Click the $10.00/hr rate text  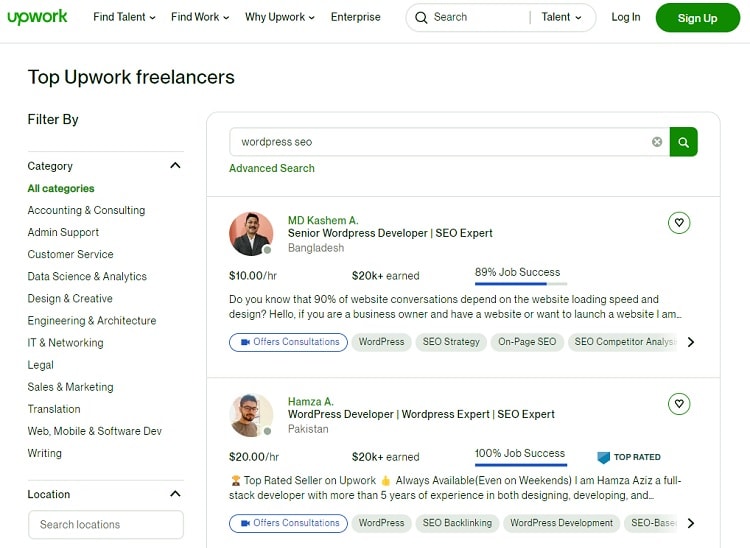click(x=253, y=276)
